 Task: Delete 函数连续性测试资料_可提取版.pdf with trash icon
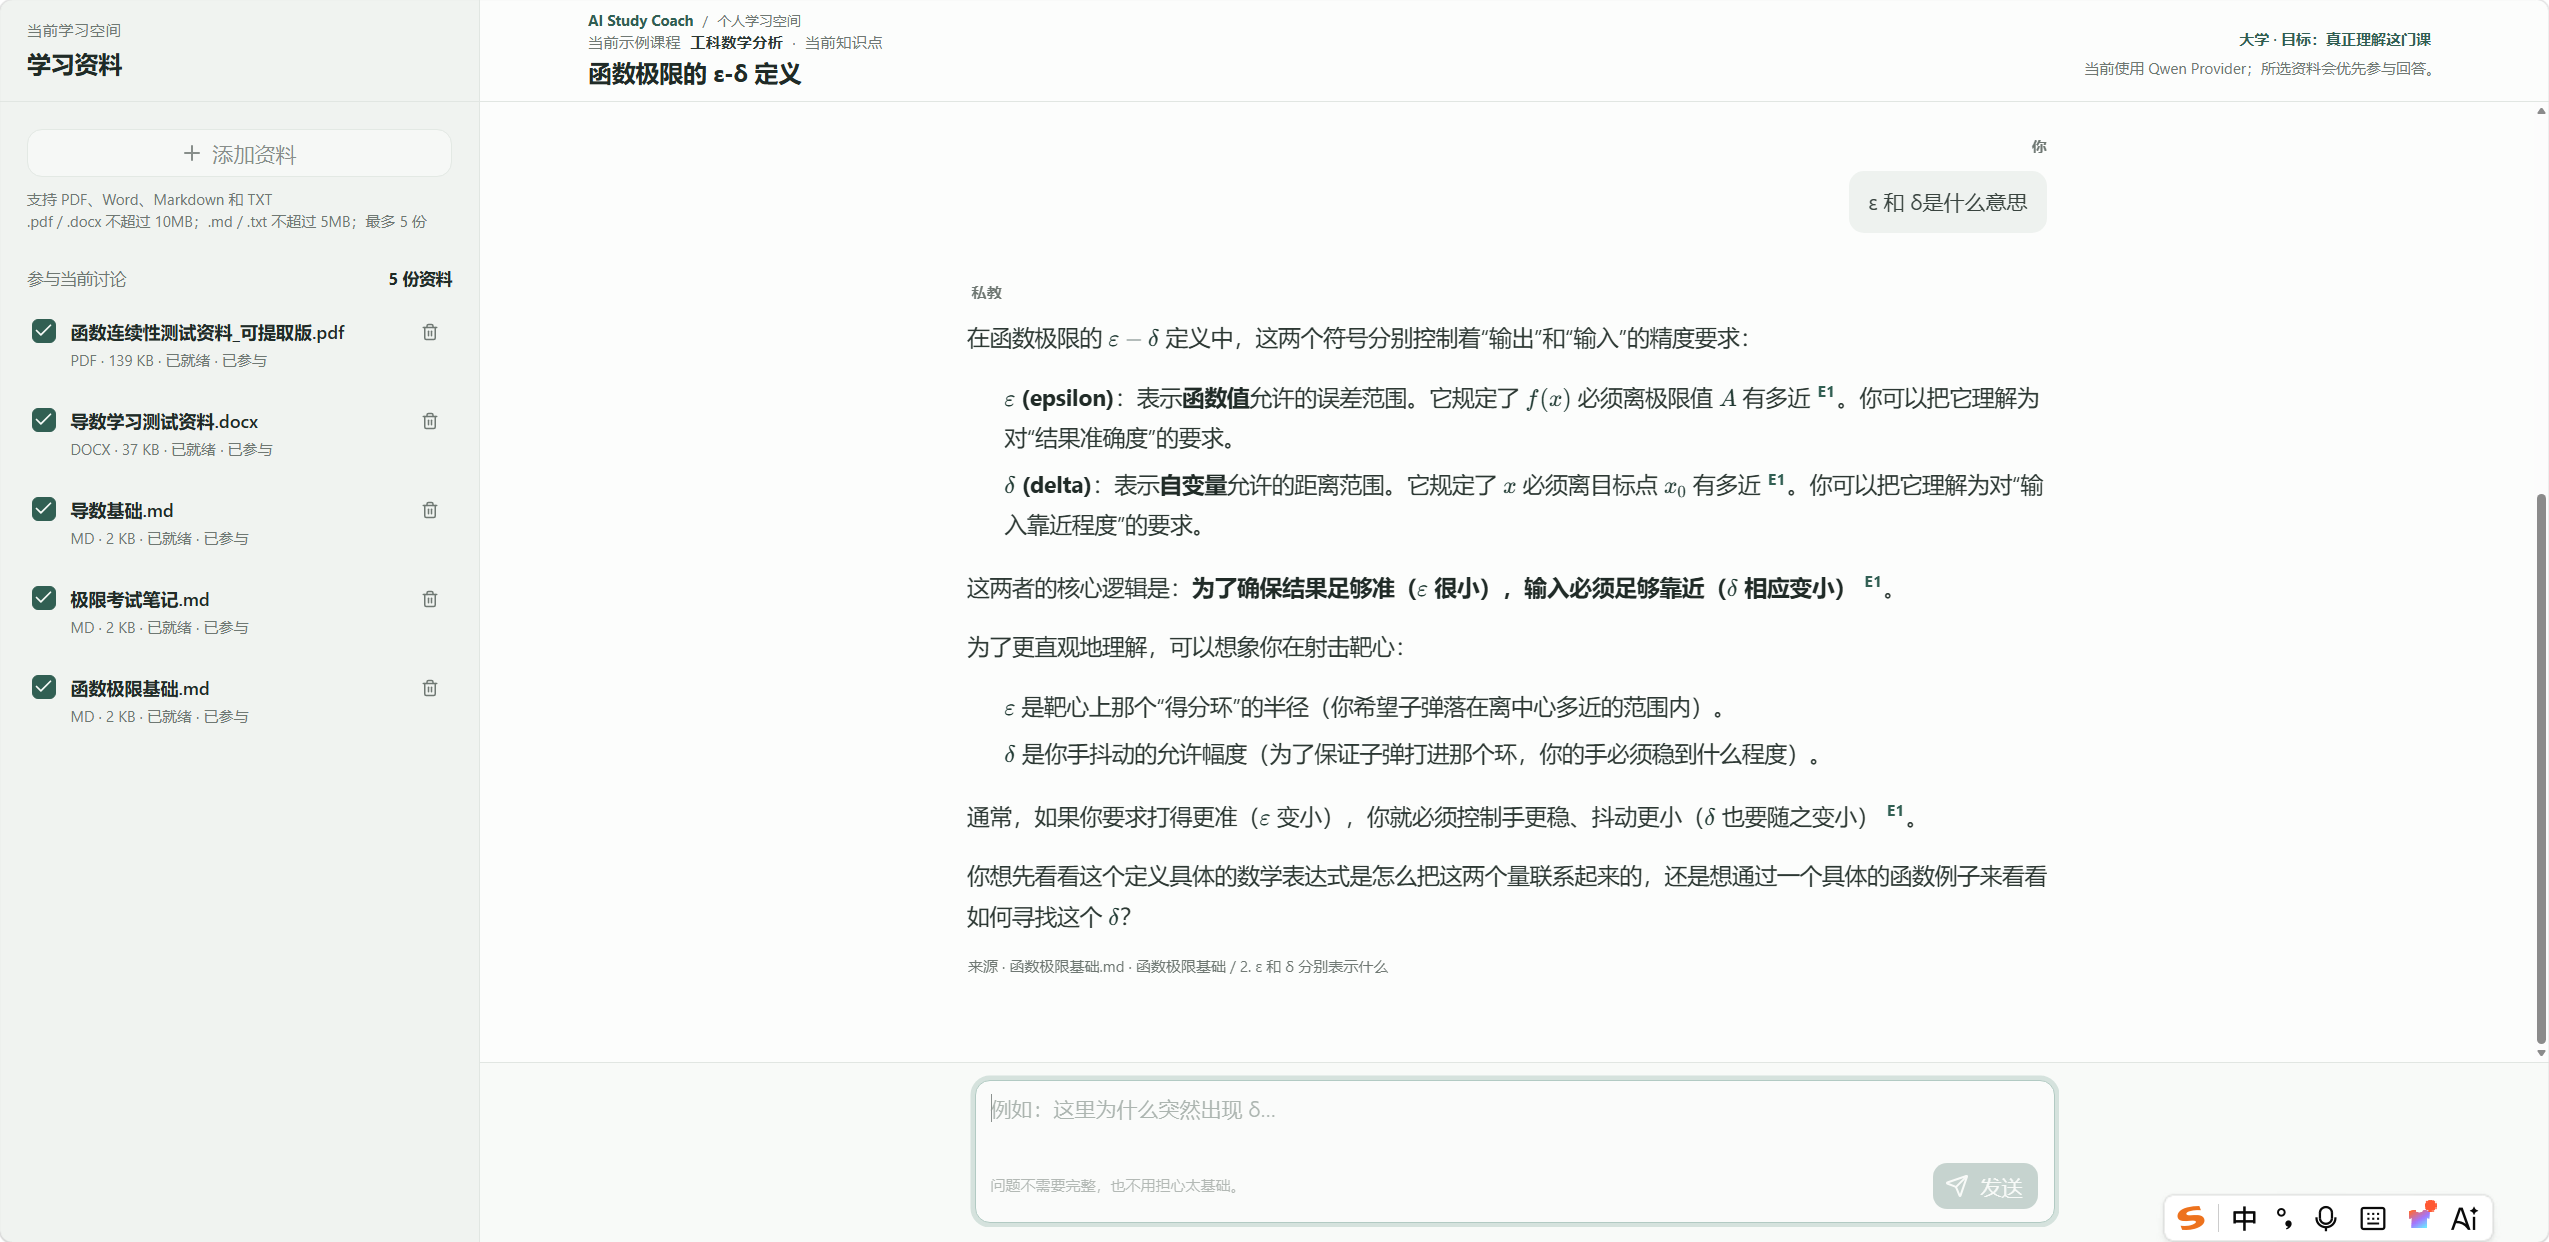coord(430,332)
